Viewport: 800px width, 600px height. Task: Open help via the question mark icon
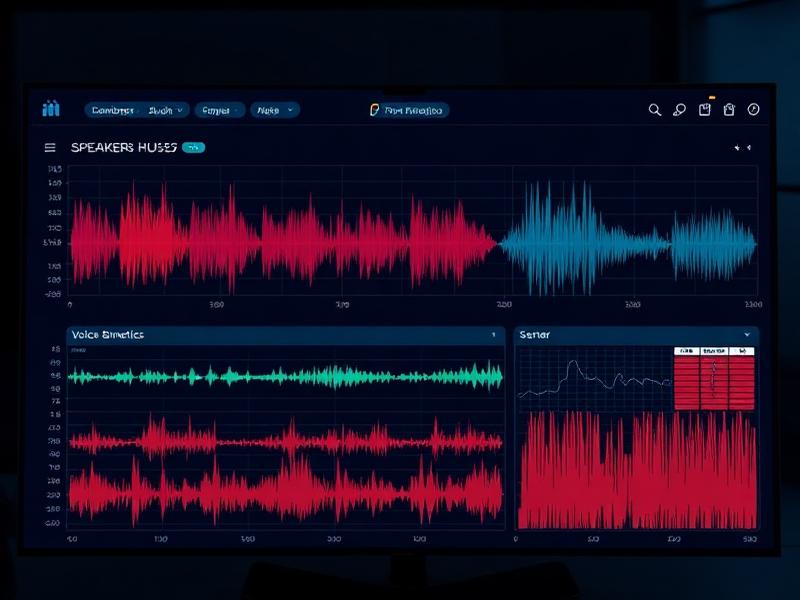coord(755,110)
